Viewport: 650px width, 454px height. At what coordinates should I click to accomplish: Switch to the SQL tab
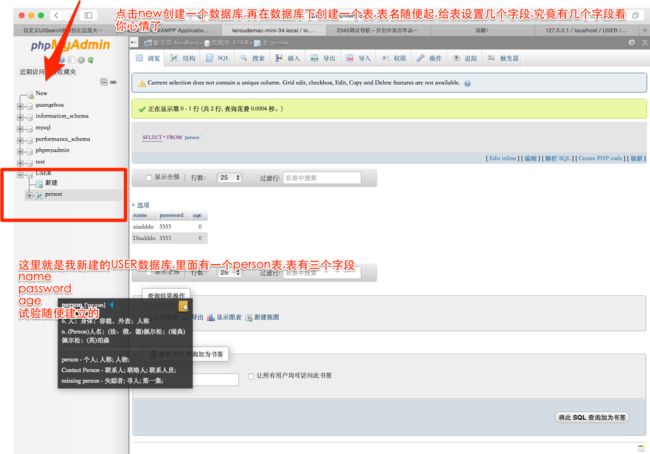tap(218, 58)
